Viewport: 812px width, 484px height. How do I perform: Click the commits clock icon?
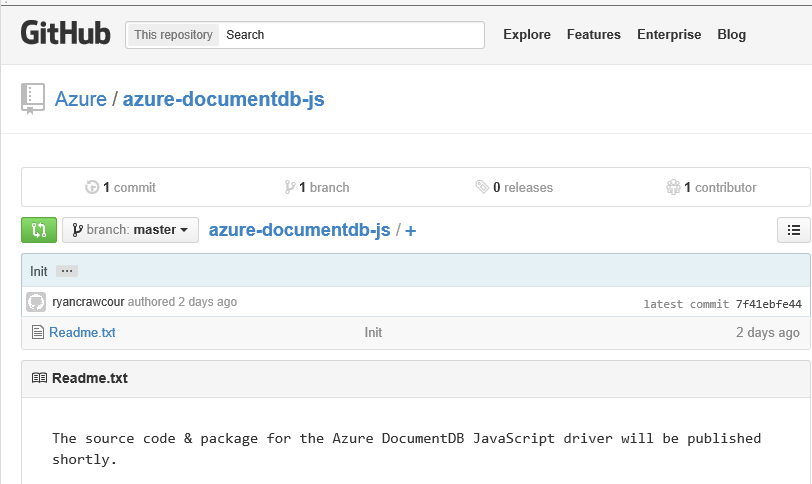point(92,187)
